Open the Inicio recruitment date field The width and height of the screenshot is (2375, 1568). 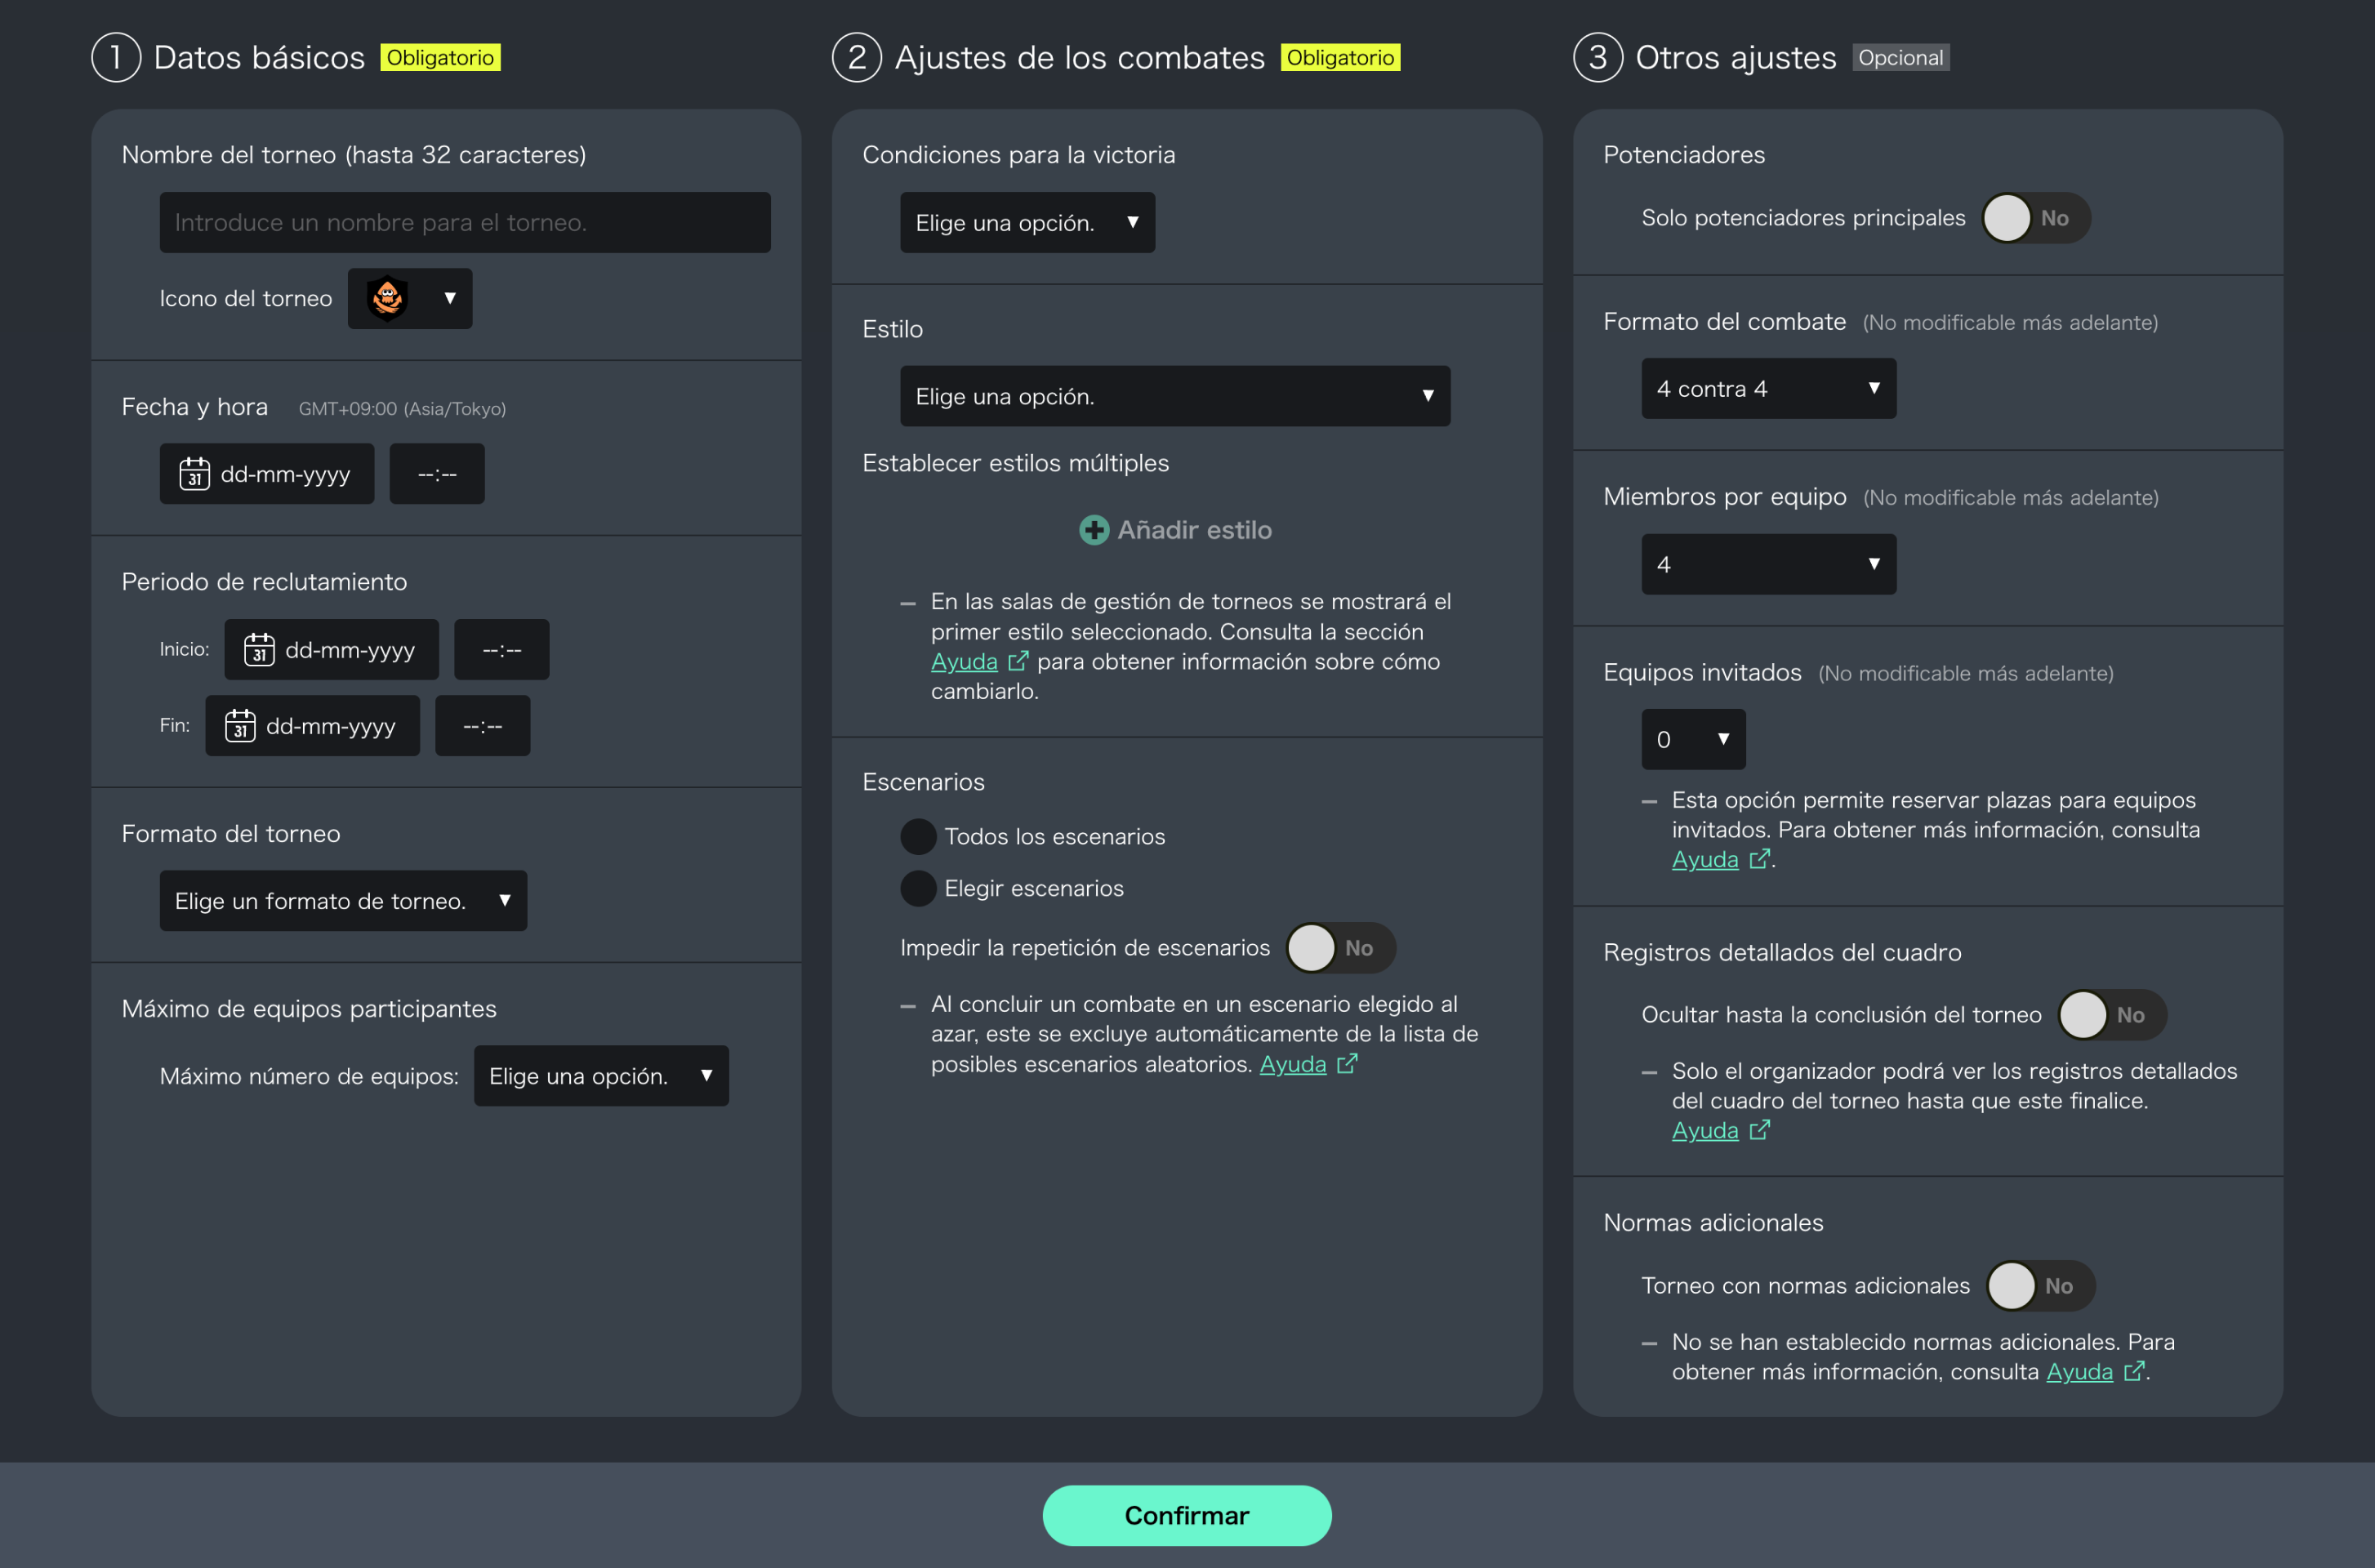click(x=332, y=650)
